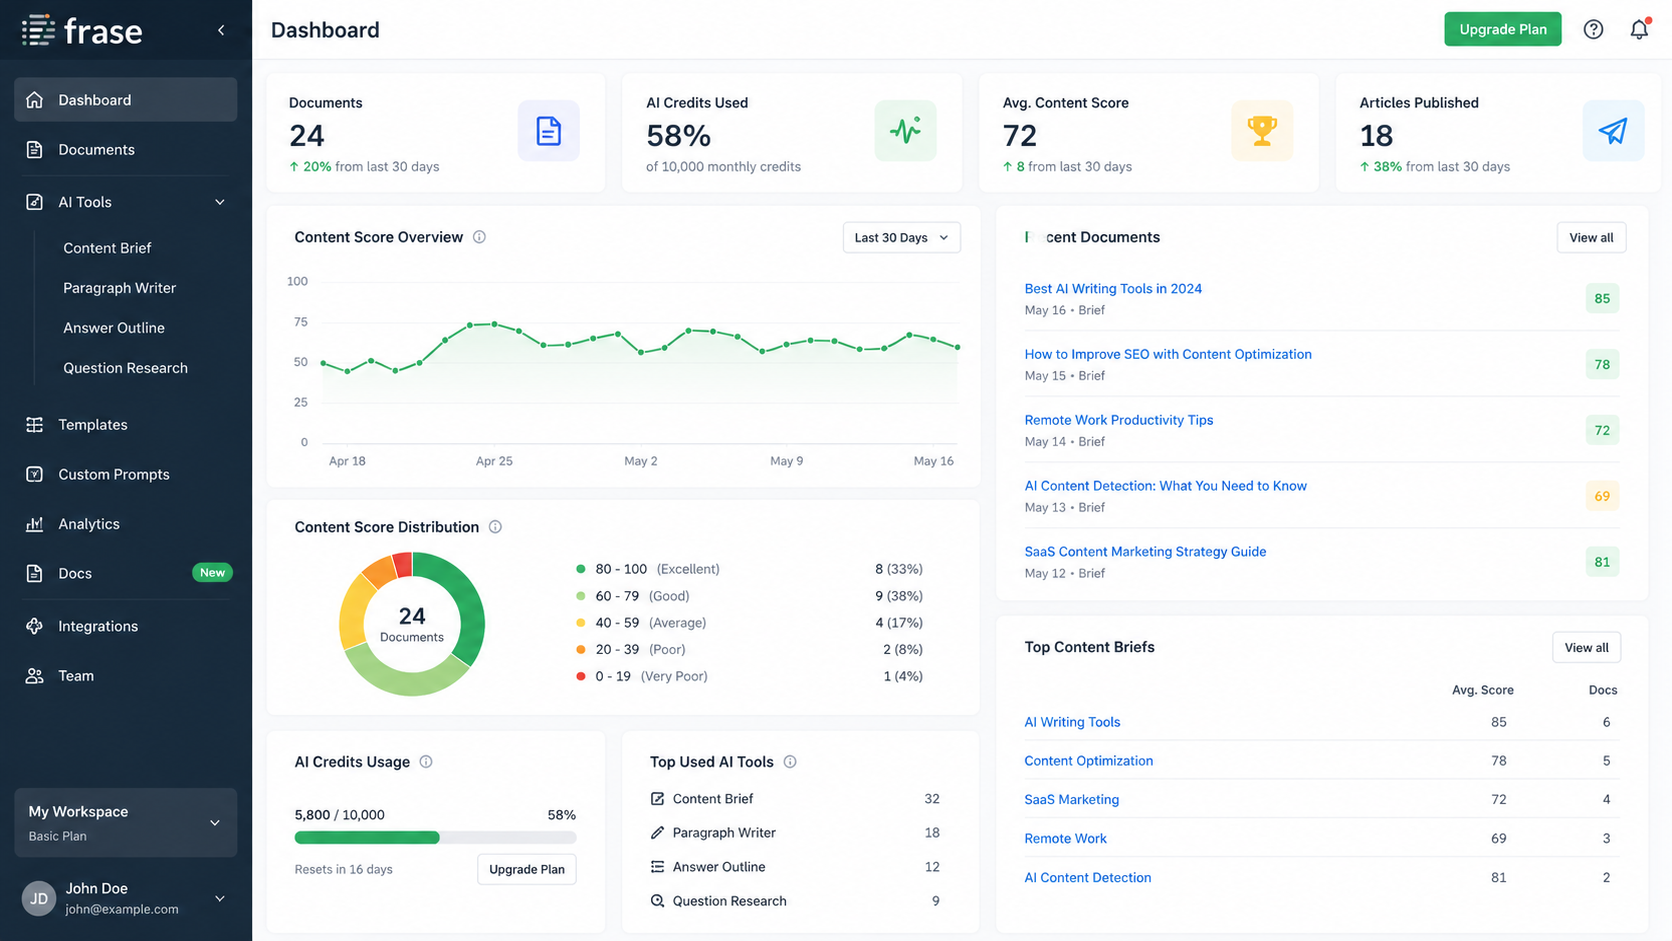Click info icon next to AI Credits Usage
Viewport: 1672px width, 941px height.
click(x=426, y=762)
